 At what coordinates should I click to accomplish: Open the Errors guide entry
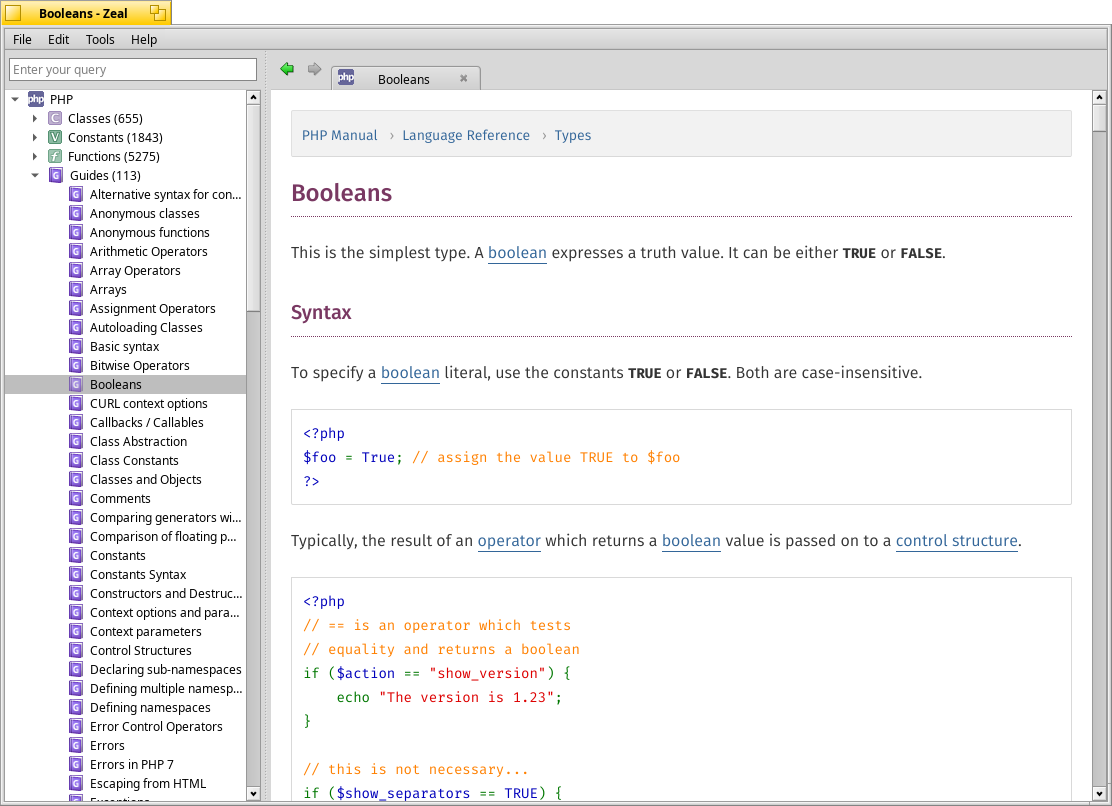point(107,746)
